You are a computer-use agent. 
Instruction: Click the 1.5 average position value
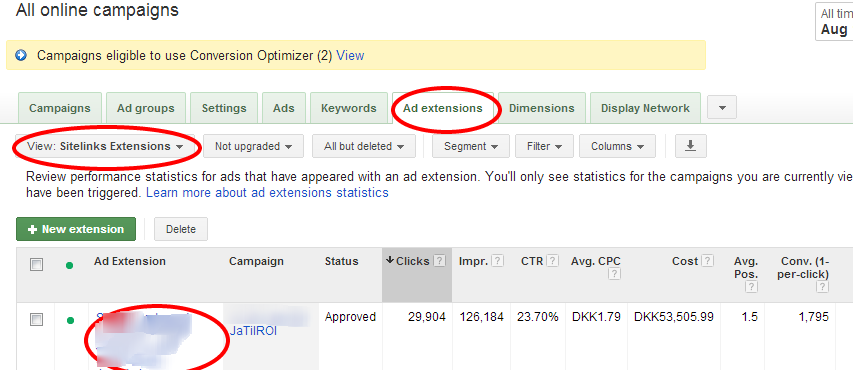point(750,317)
